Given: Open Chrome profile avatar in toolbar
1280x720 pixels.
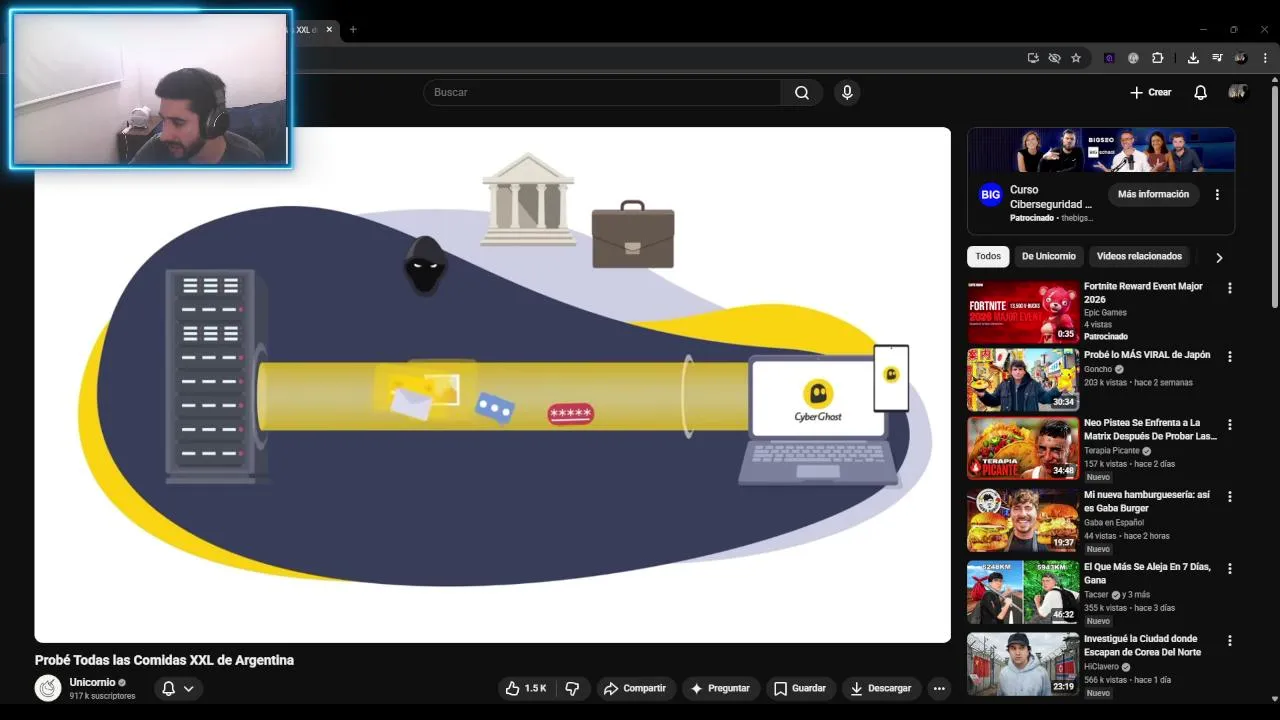Looking at the screenshot, I should (x=1241, y=58).
